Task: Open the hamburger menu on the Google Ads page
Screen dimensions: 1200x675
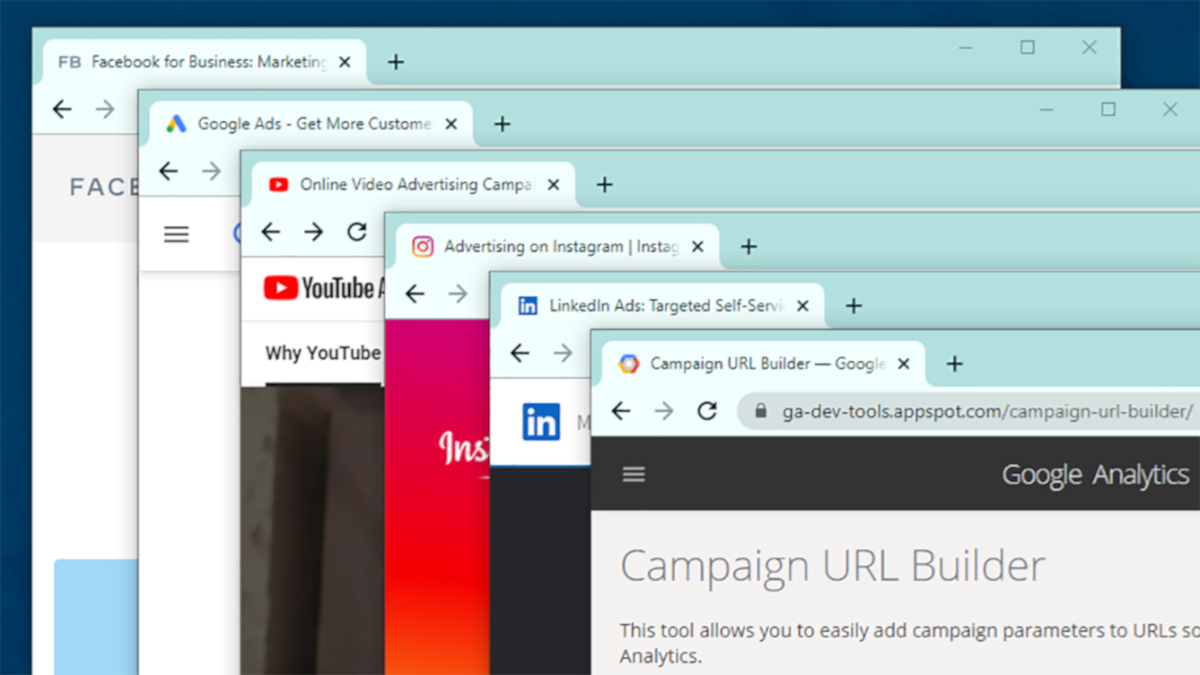Action: pyautogui.click(x=176, y=234)
